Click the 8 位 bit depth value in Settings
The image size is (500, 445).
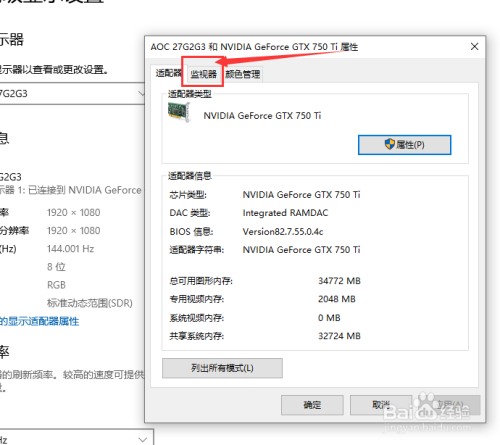tap(56, 267)
